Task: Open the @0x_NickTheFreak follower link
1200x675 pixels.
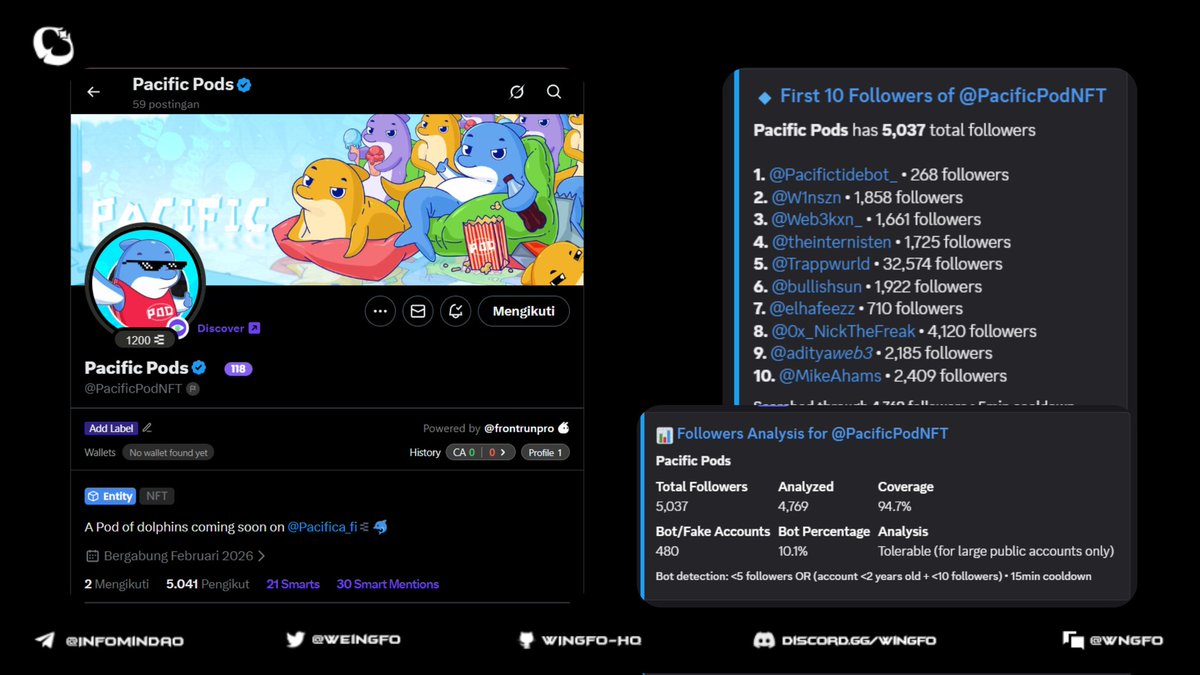Action: tap(843, 331)
